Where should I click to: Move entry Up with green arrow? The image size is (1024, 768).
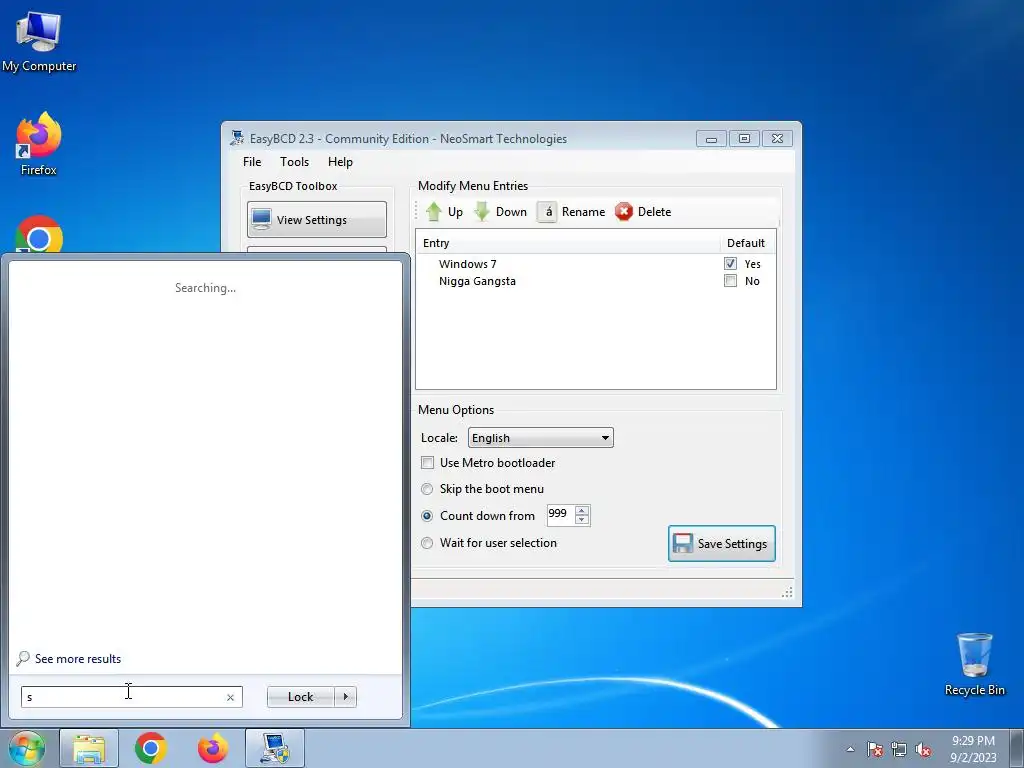[x=444, y=212]
